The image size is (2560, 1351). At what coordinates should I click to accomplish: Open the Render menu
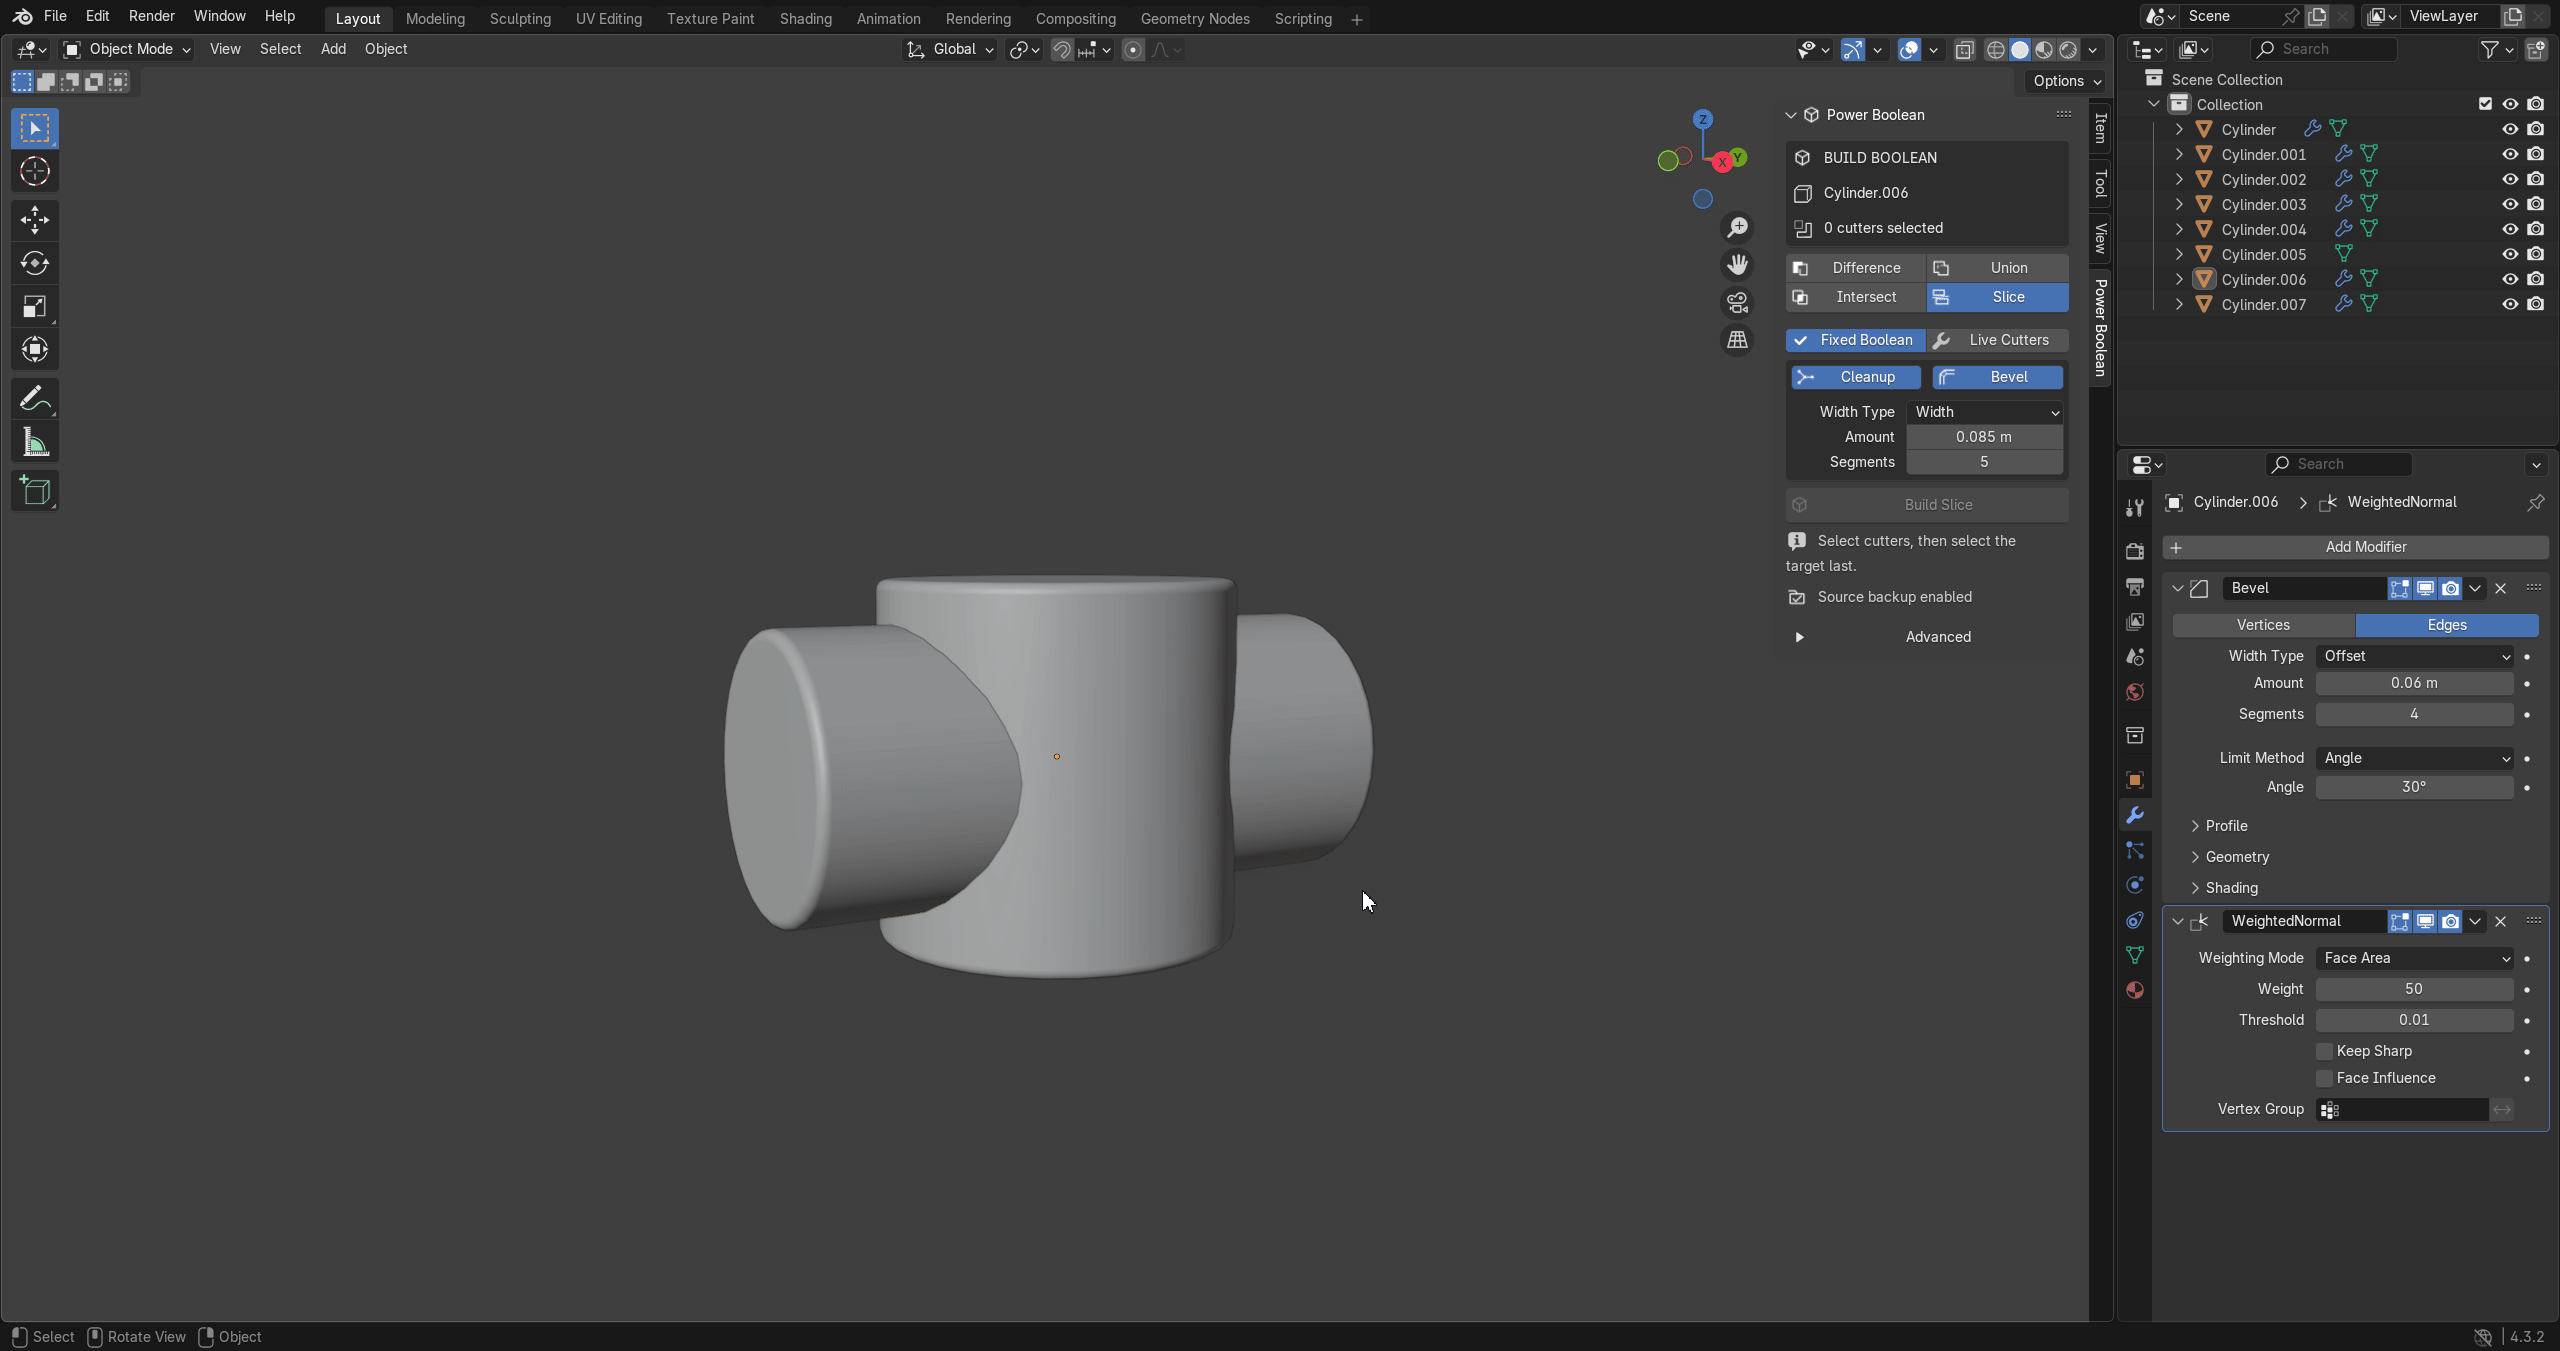tap(151, 16)
